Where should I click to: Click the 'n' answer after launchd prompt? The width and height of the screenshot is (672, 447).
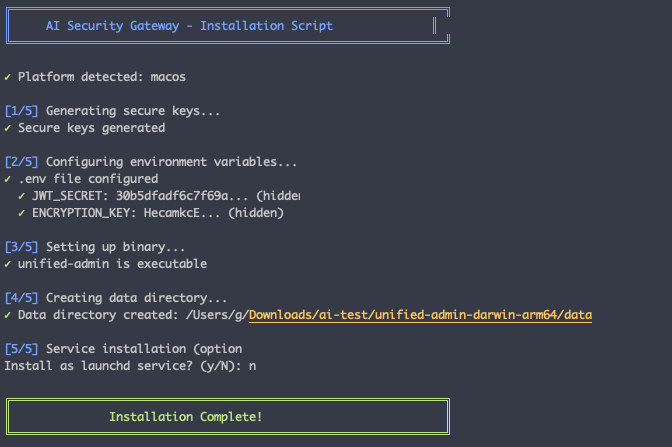(252, 366)
